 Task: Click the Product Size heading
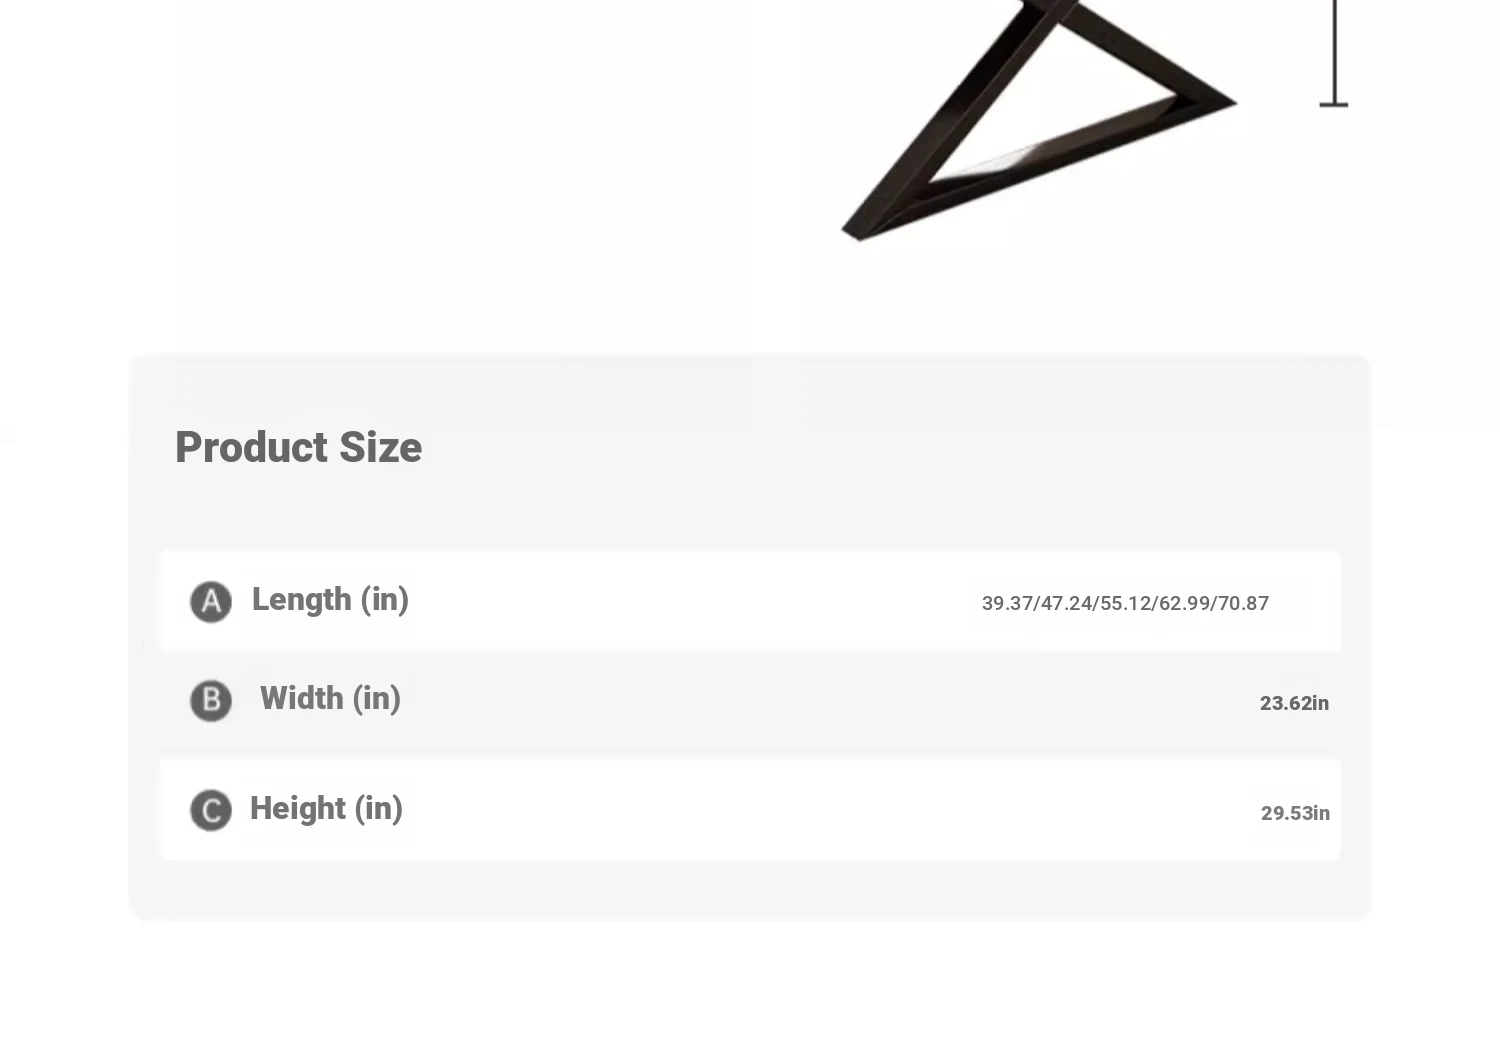coord(298,447)
